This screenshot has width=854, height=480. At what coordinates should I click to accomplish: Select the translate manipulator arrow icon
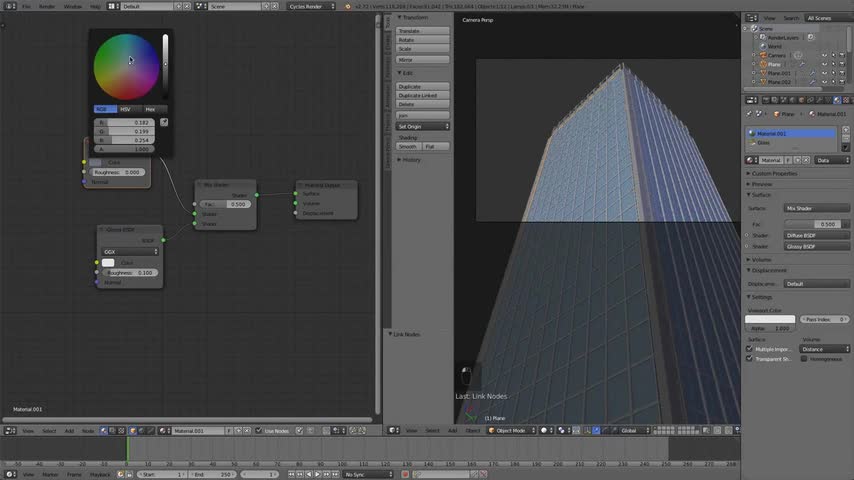(596, 430)
